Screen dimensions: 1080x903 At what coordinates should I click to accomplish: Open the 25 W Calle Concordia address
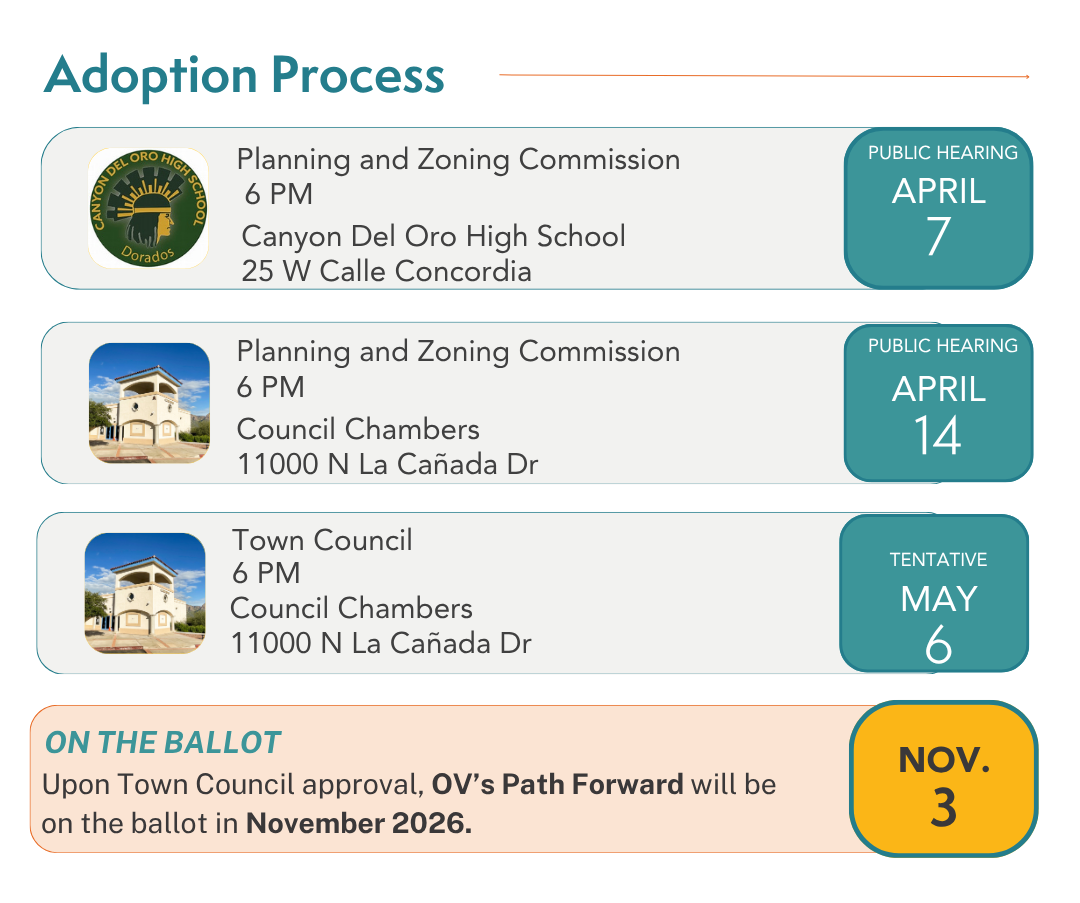click(386, 271)
